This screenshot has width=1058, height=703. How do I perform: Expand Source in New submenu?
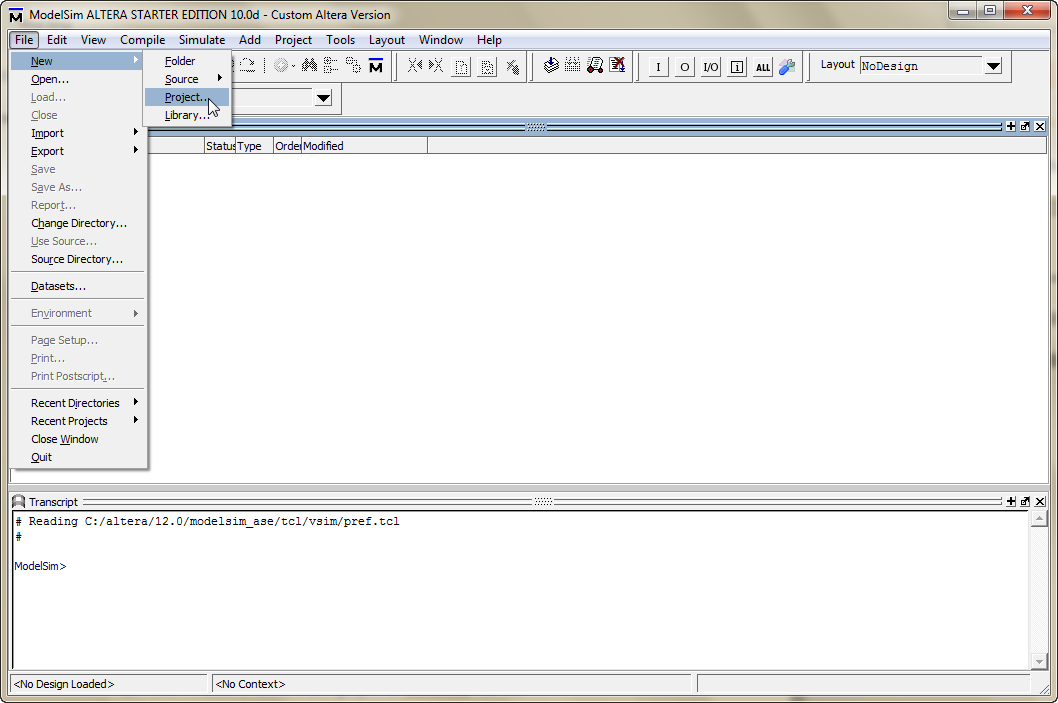pyautogui.click(x=188, y=79)
